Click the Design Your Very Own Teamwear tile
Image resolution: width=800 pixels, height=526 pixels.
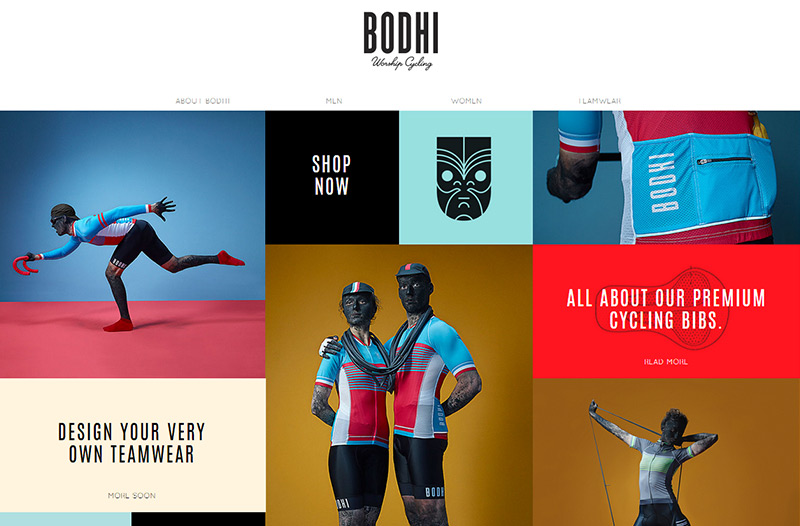pyautogui.click(x=133, y=445)
